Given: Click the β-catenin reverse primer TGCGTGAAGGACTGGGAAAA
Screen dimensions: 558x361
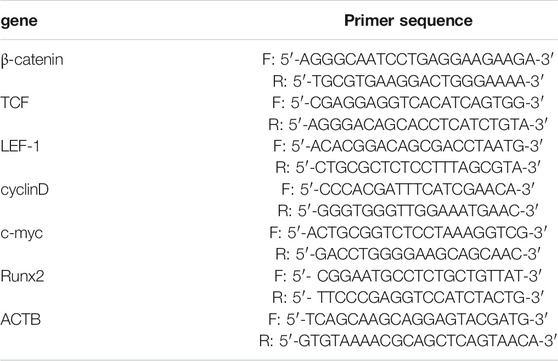Looking at the screenshot, I should point(408,82).
